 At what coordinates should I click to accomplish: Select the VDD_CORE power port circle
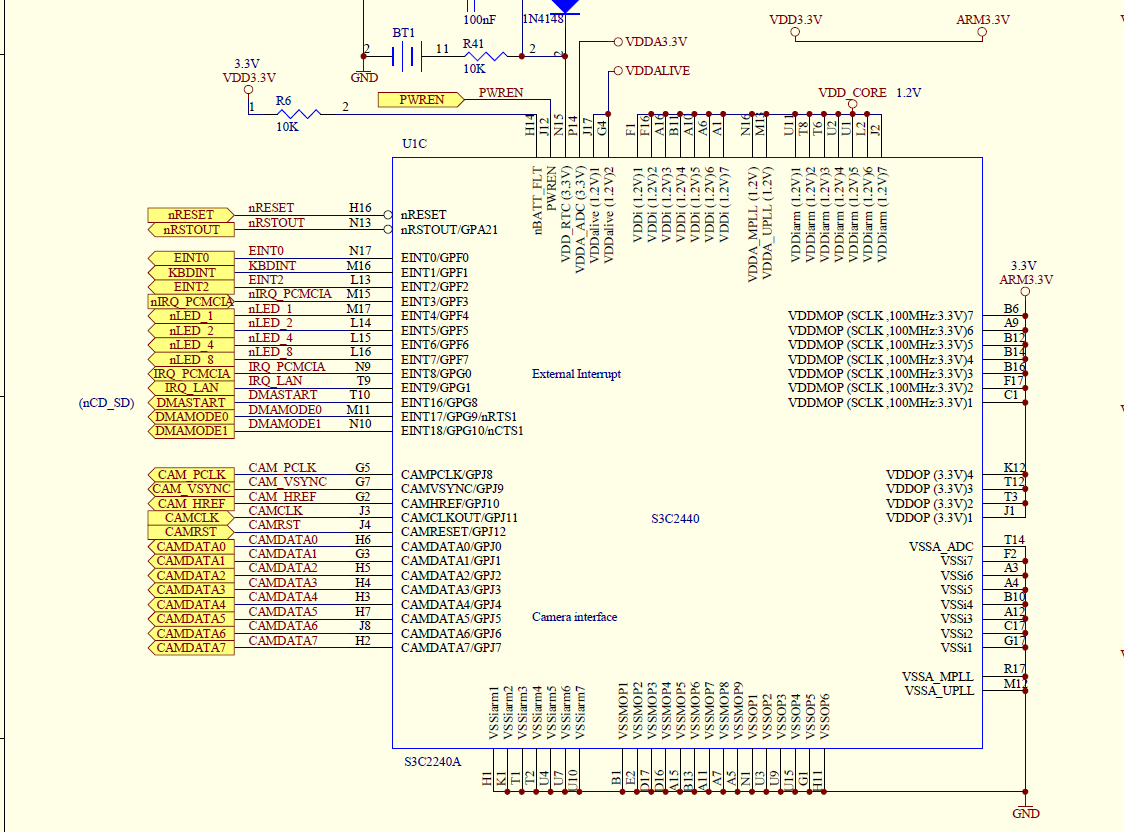click(x=852, y=105)
